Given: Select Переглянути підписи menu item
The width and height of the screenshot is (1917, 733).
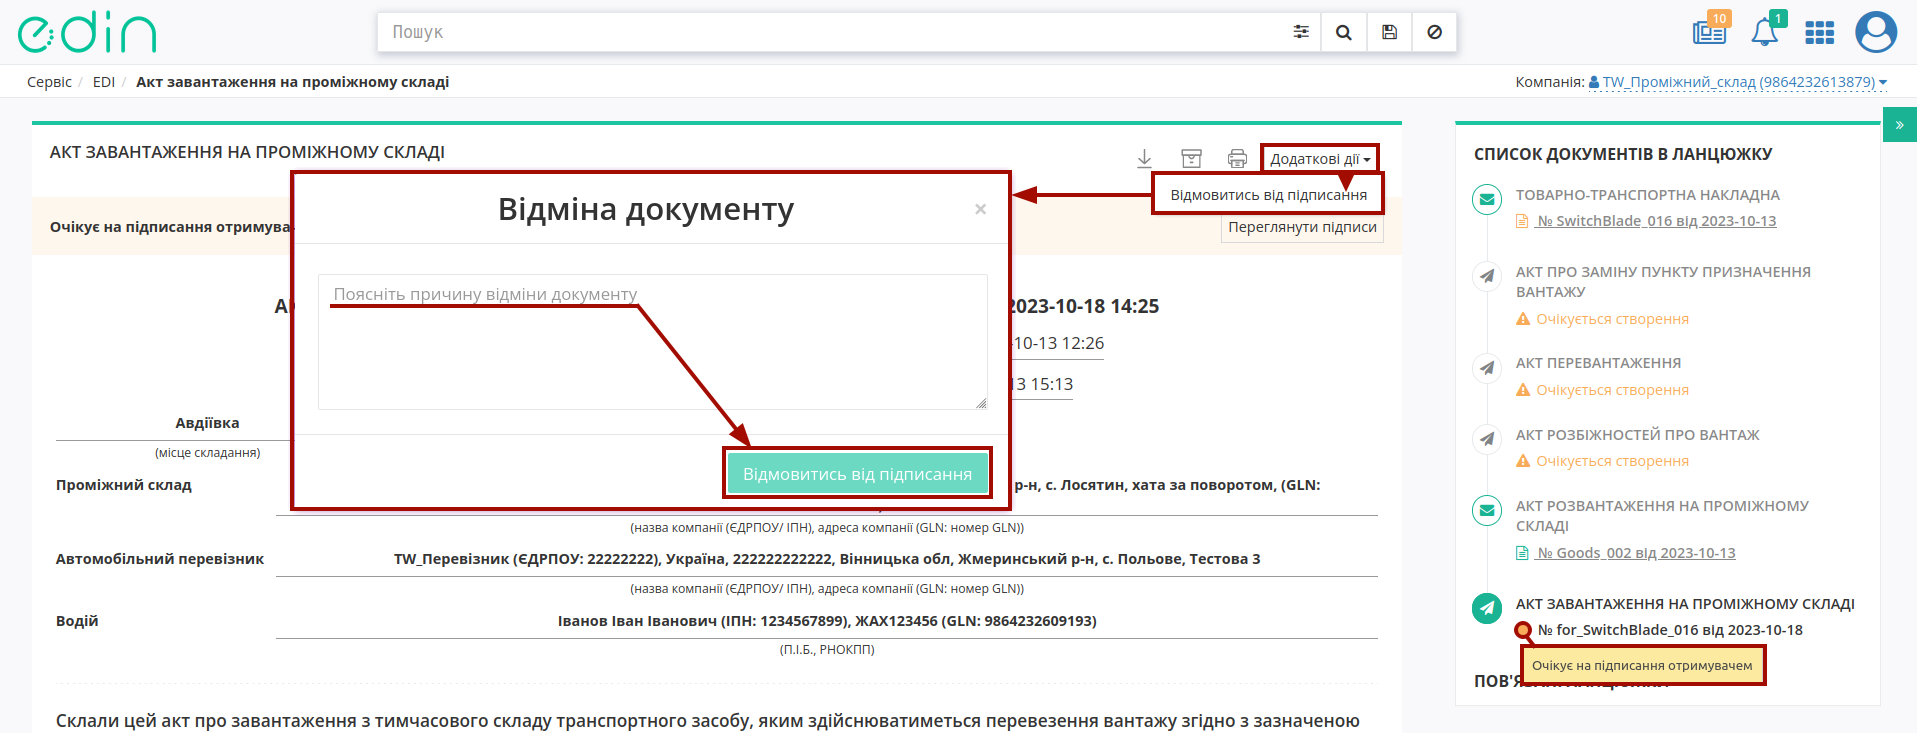Looking at the screenshot, I should [1302, 227].
